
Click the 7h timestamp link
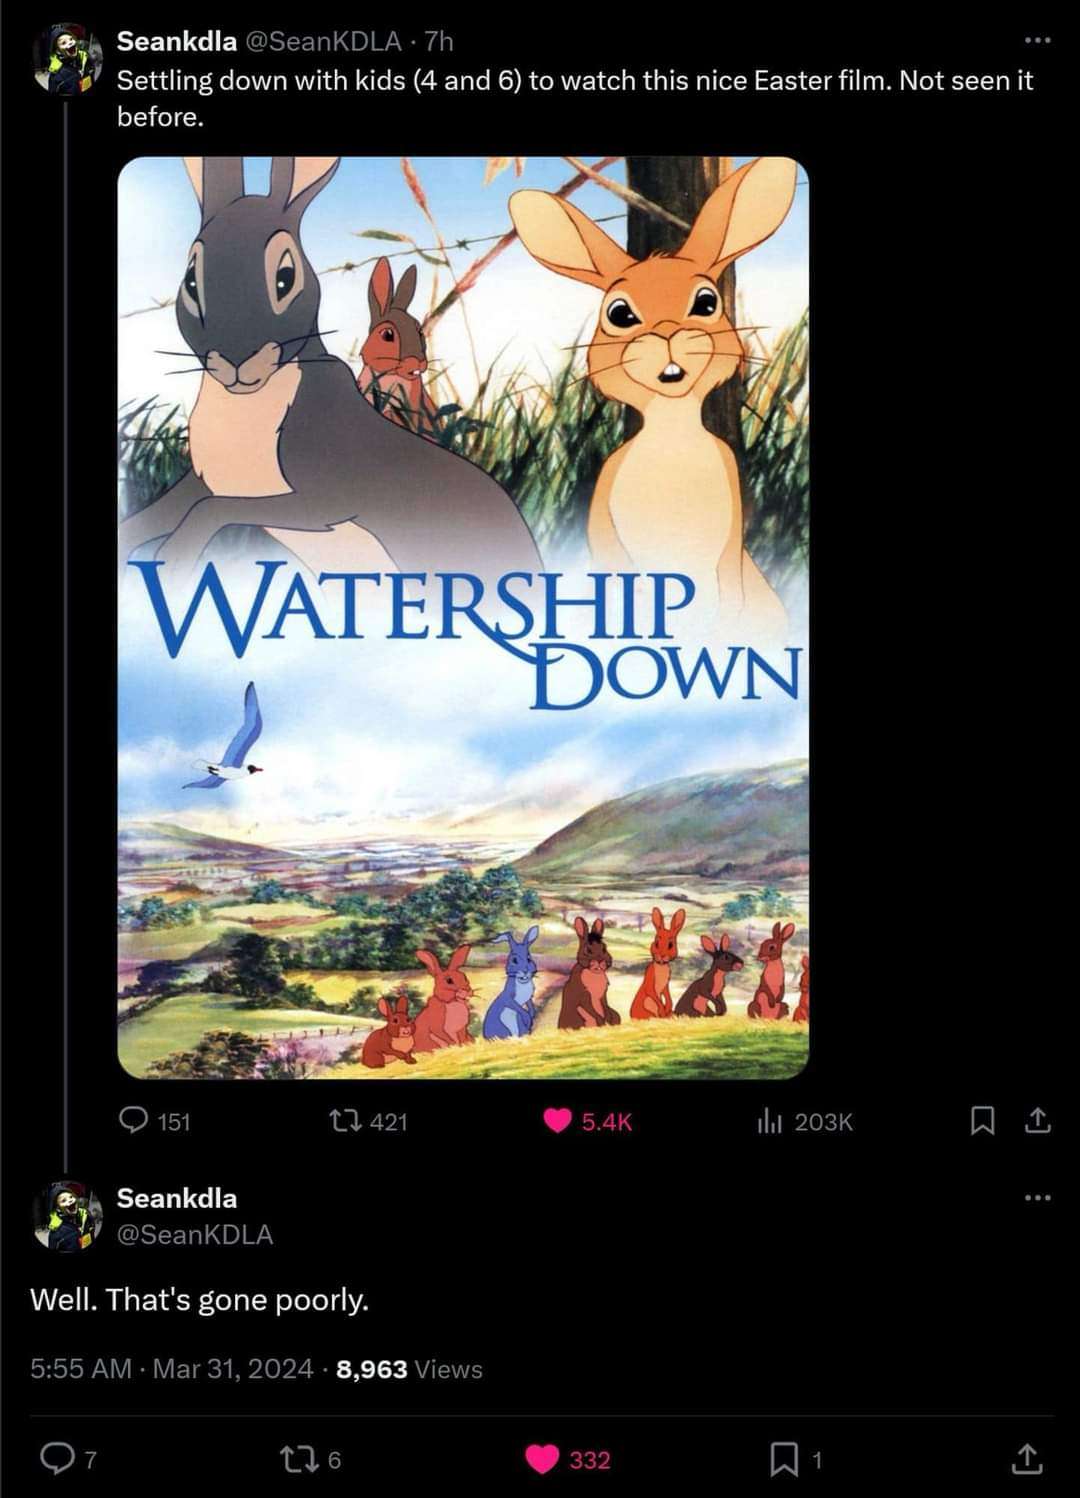[x=438, y=41]
